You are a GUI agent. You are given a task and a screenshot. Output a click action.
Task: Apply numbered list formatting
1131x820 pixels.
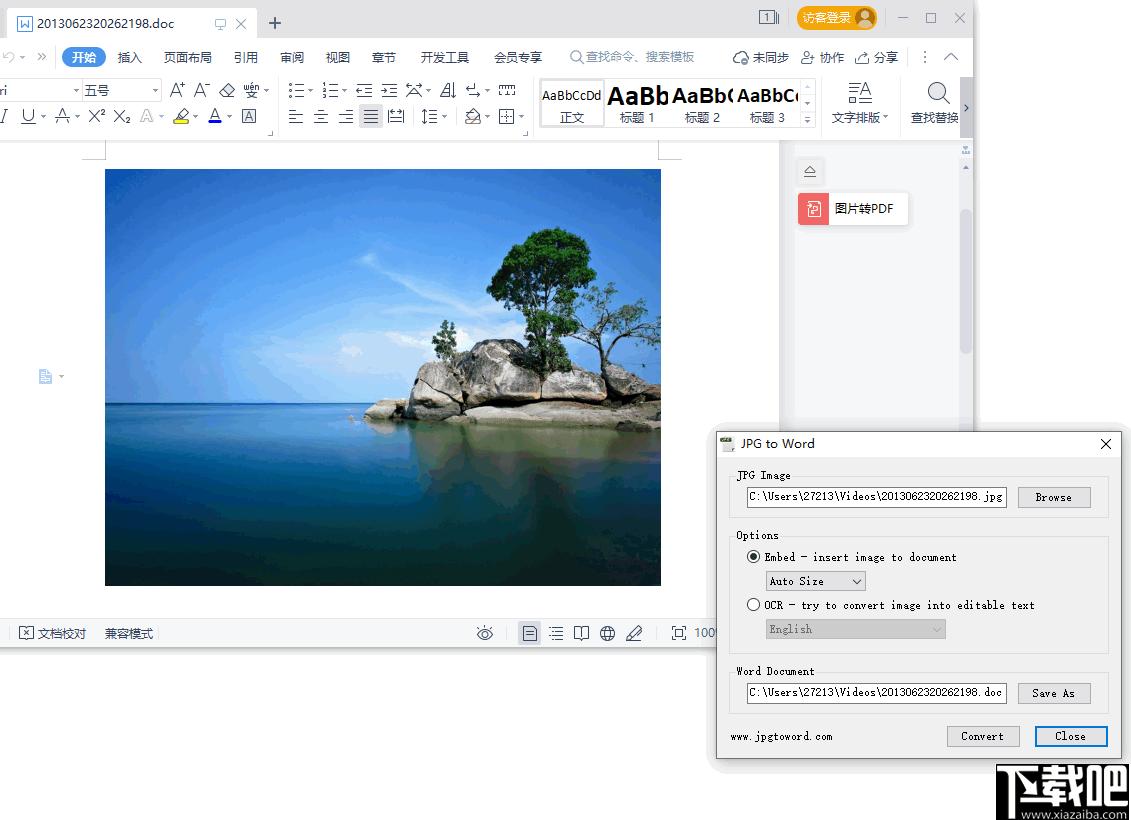tap(330, 90)
